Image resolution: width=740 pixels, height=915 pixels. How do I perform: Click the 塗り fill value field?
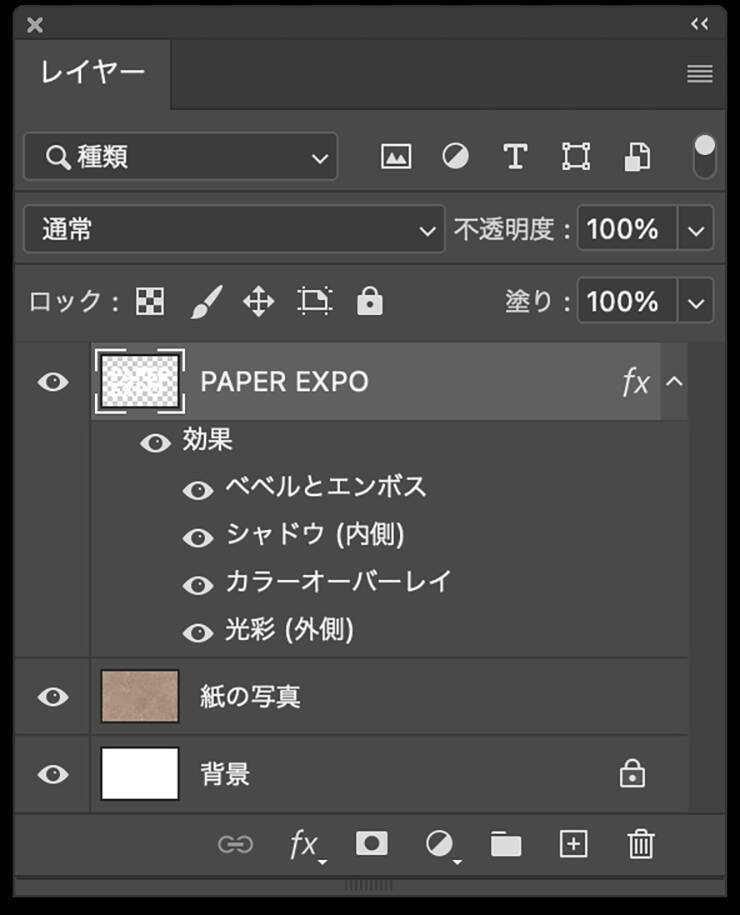(623, 301)
